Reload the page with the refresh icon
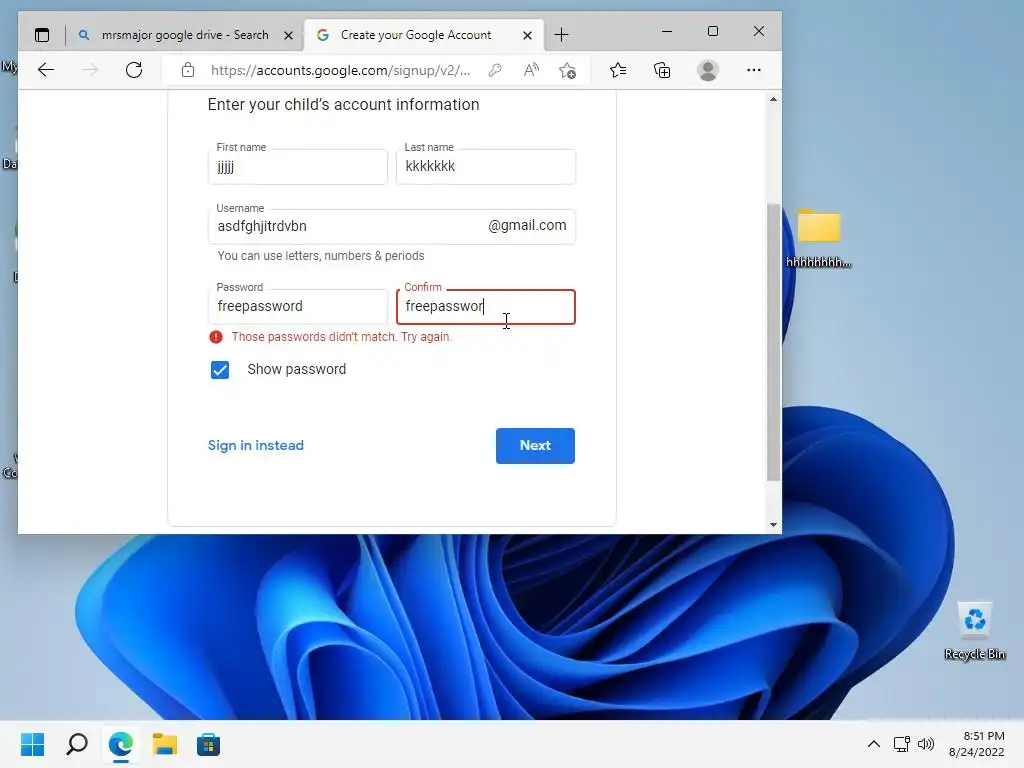Image resolution: width=1024 pixels, height=768 pixels. point(134,70)
